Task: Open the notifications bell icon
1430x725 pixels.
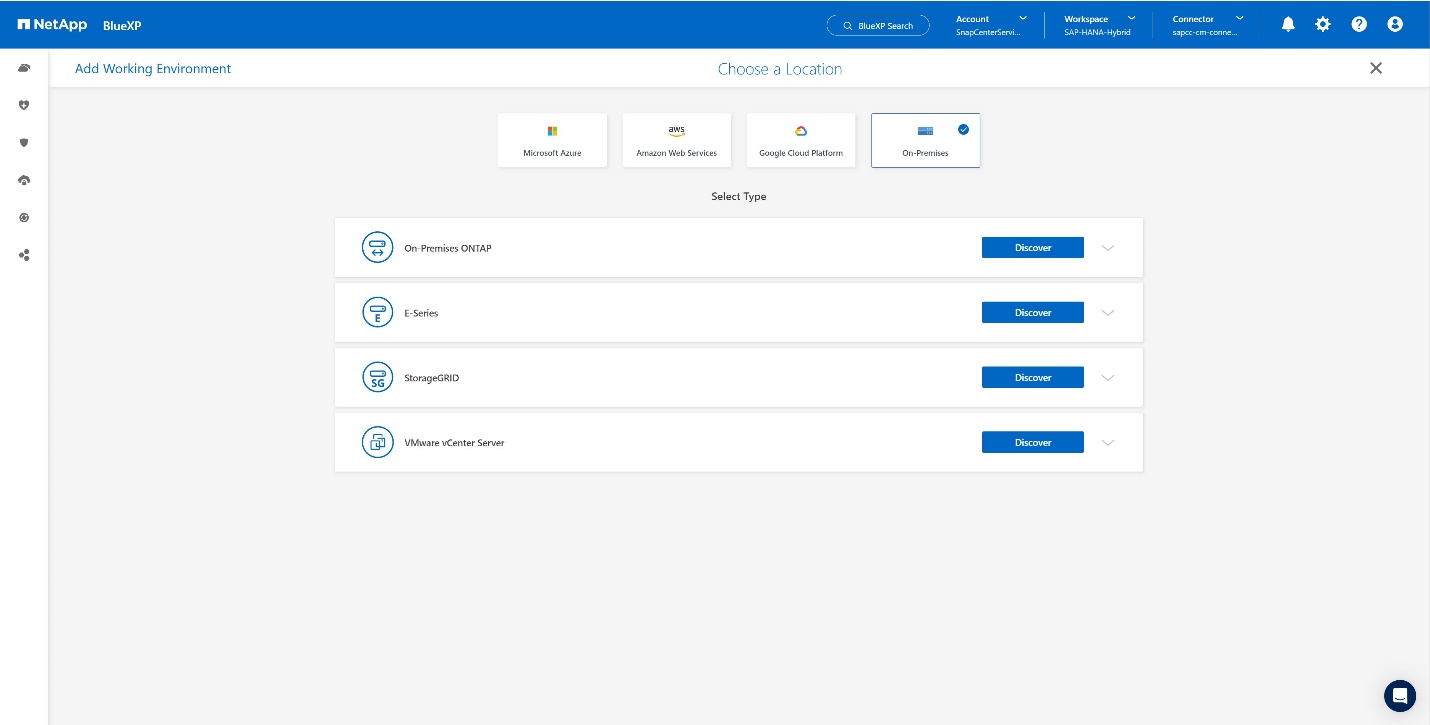Action: coord(1288,24)
